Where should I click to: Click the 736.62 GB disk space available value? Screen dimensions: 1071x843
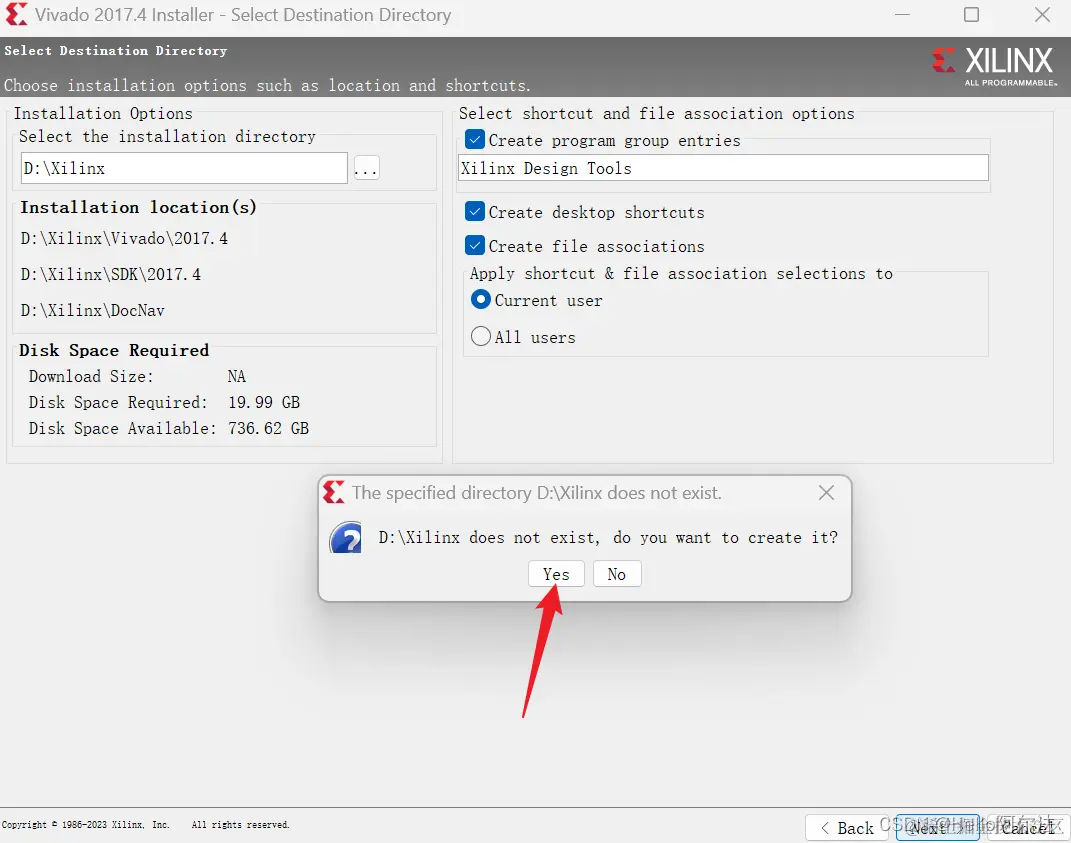click(x=268, y=428)
